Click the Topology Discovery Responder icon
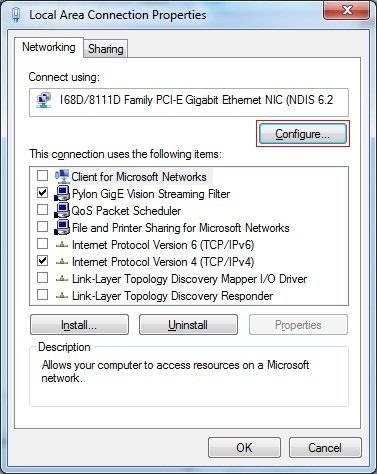The image size is (377, 474). [62, 296]
